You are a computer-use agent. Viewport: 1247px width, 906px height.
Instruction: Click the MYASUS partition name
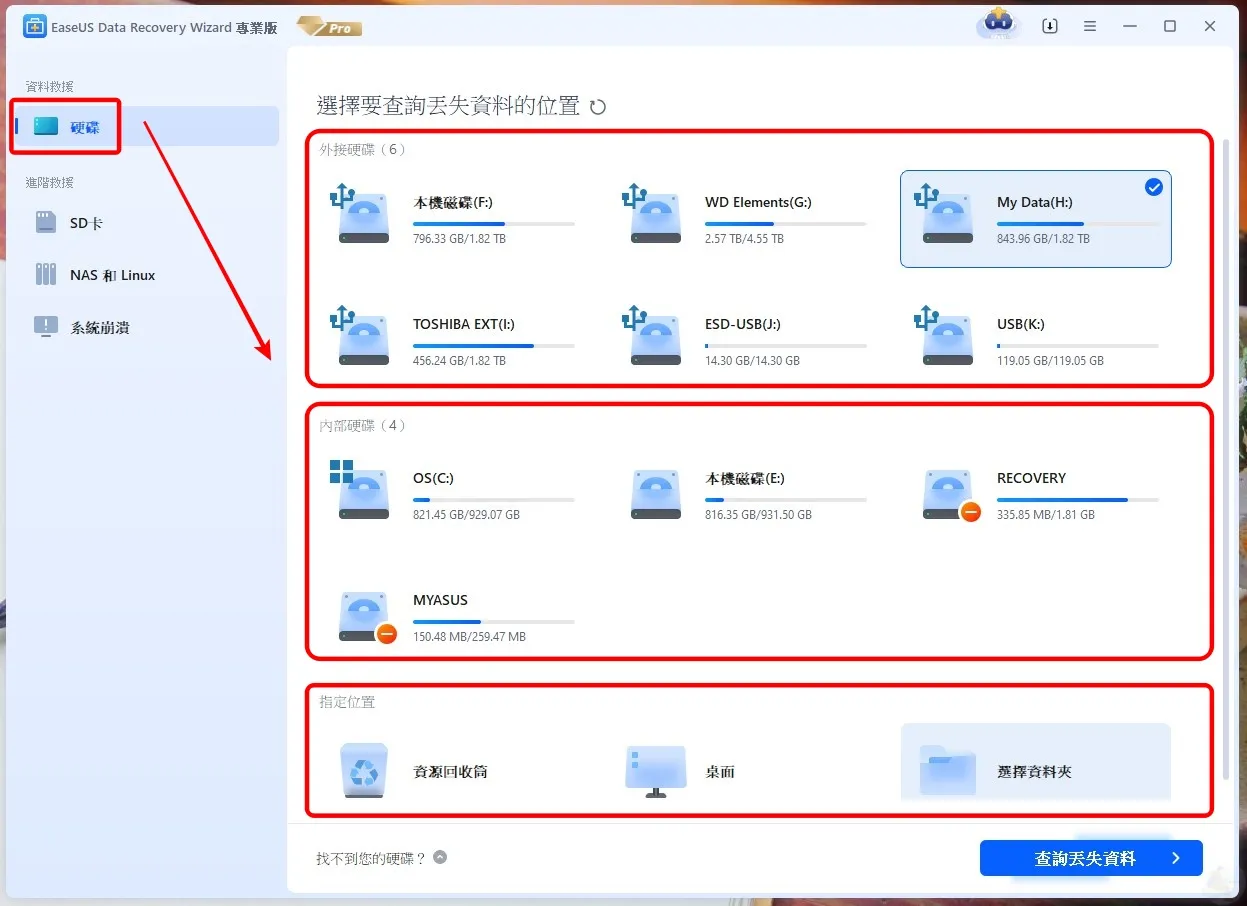click(x=440, y=601)
